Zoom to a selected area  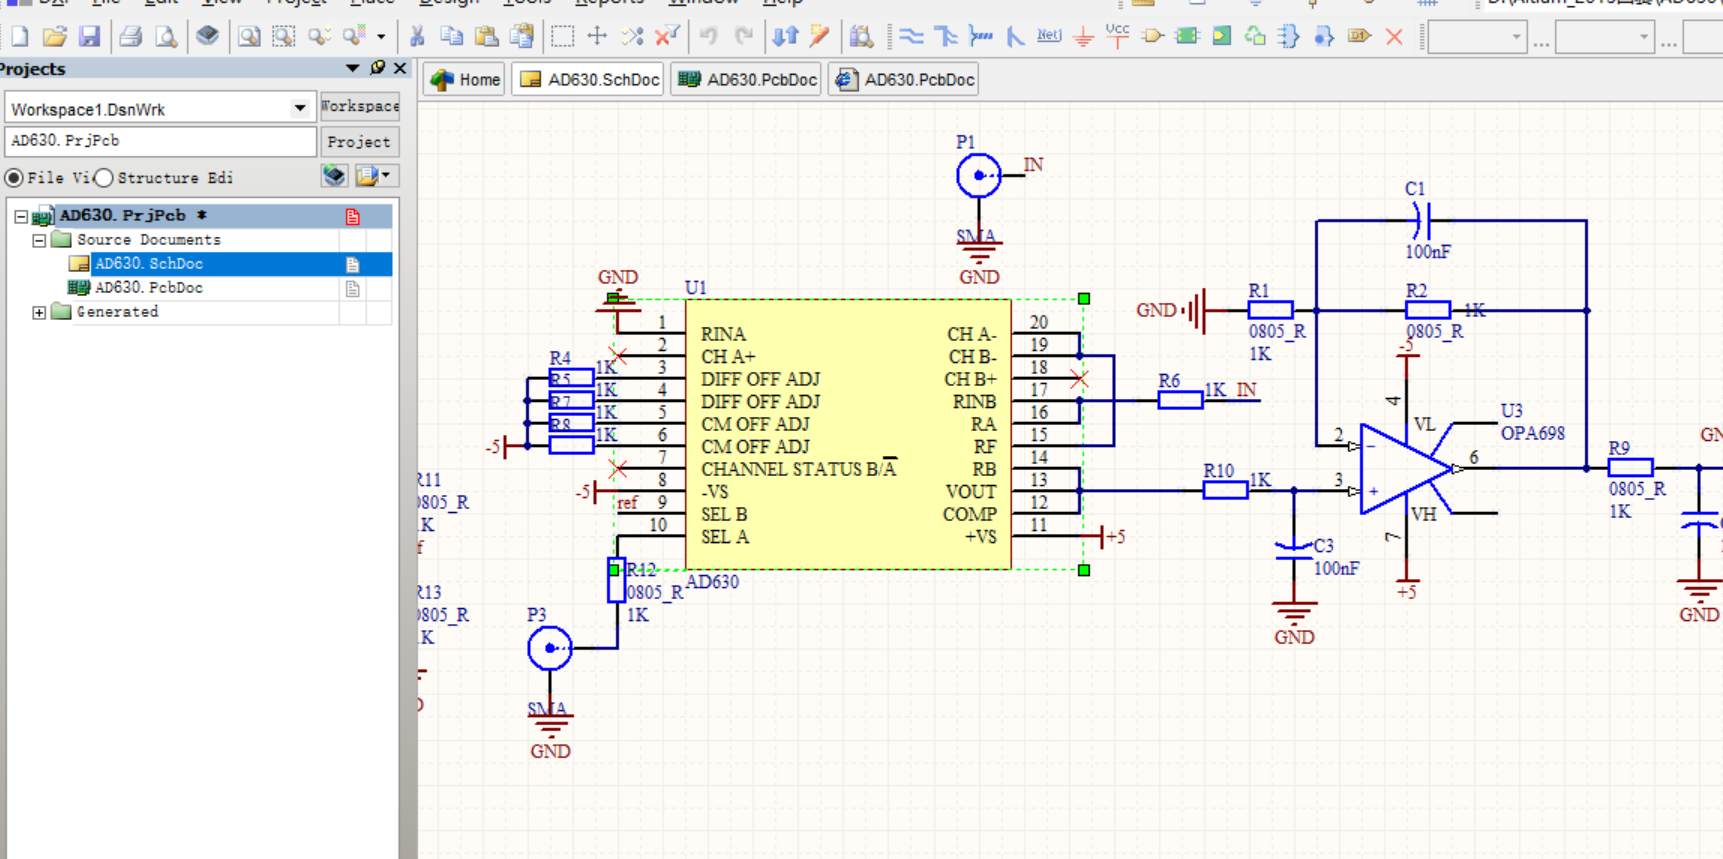click(x=284, y=37)
